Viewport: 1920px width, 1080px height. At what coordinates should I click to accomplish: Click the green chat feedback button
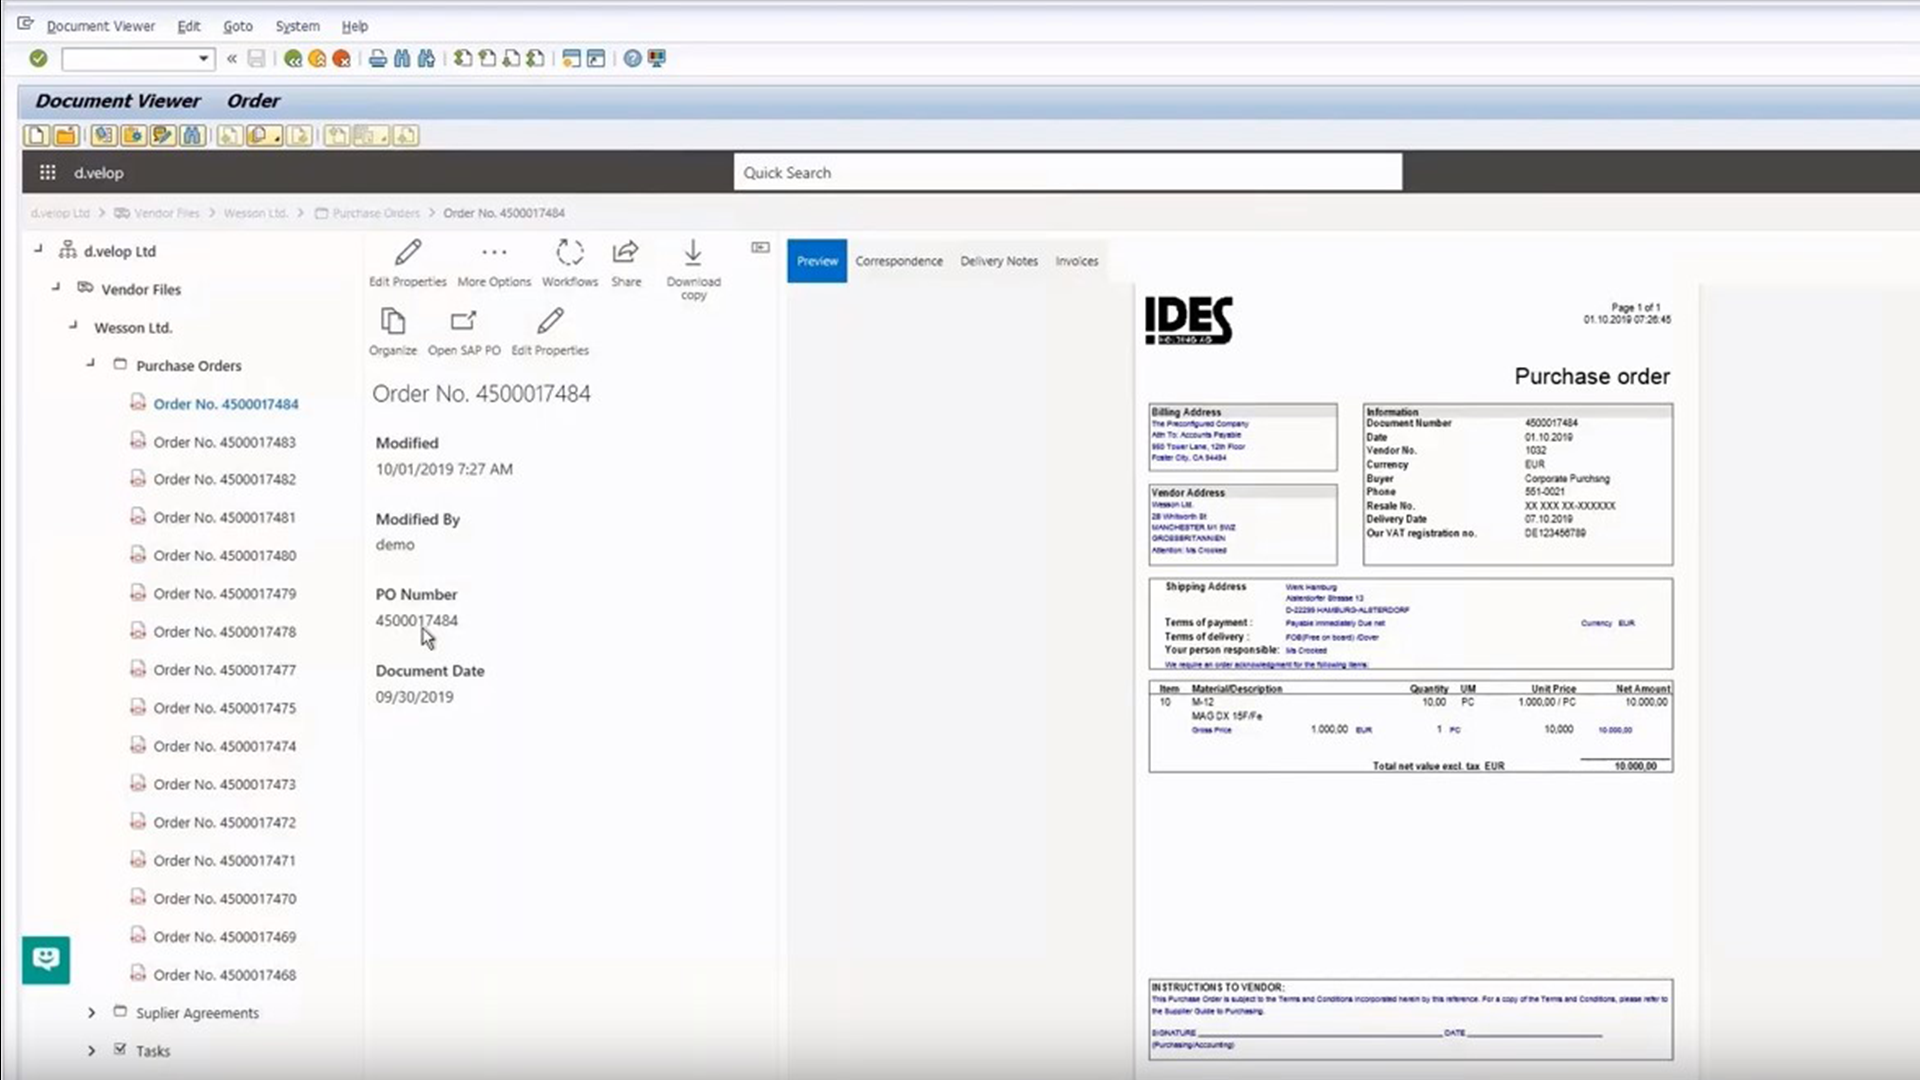tap(46, 960)
